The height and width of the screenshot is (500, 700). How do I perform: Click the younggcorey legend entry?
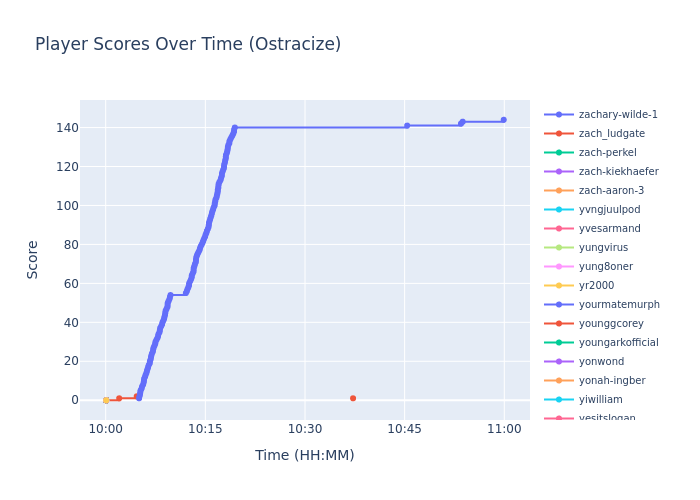point(611,324)
